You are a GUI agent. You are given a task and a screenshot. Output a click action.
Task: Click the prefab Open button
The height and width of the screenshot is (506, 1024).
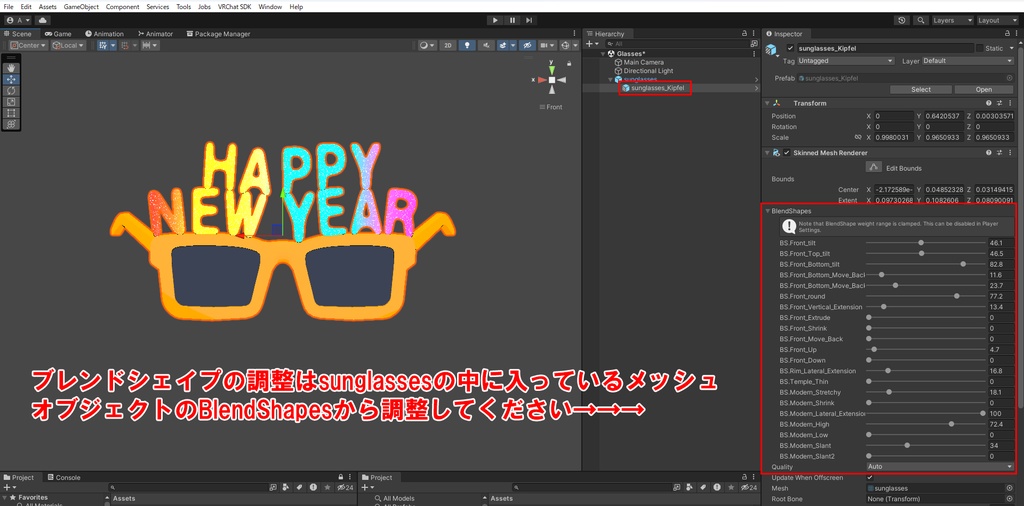[x=984, y=89]
